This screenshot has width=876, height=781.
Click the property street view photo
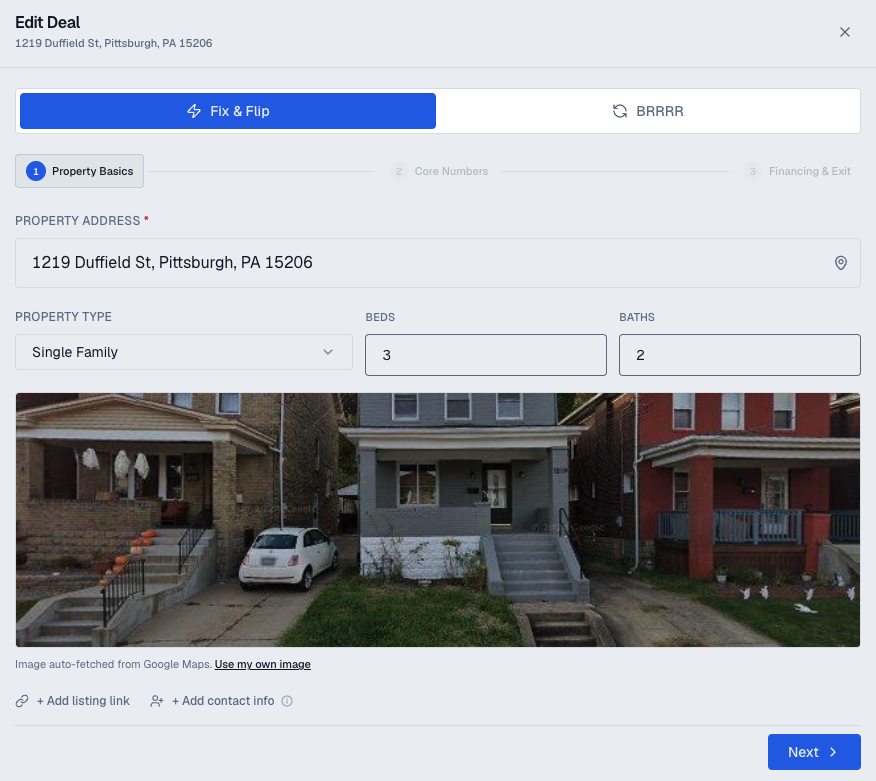pos(438,520)
